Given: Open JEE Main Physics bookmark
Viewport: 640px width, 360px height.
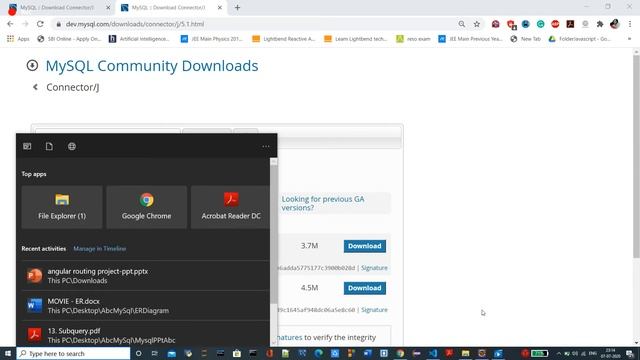Looking at the screenshot, I should 211,39.
